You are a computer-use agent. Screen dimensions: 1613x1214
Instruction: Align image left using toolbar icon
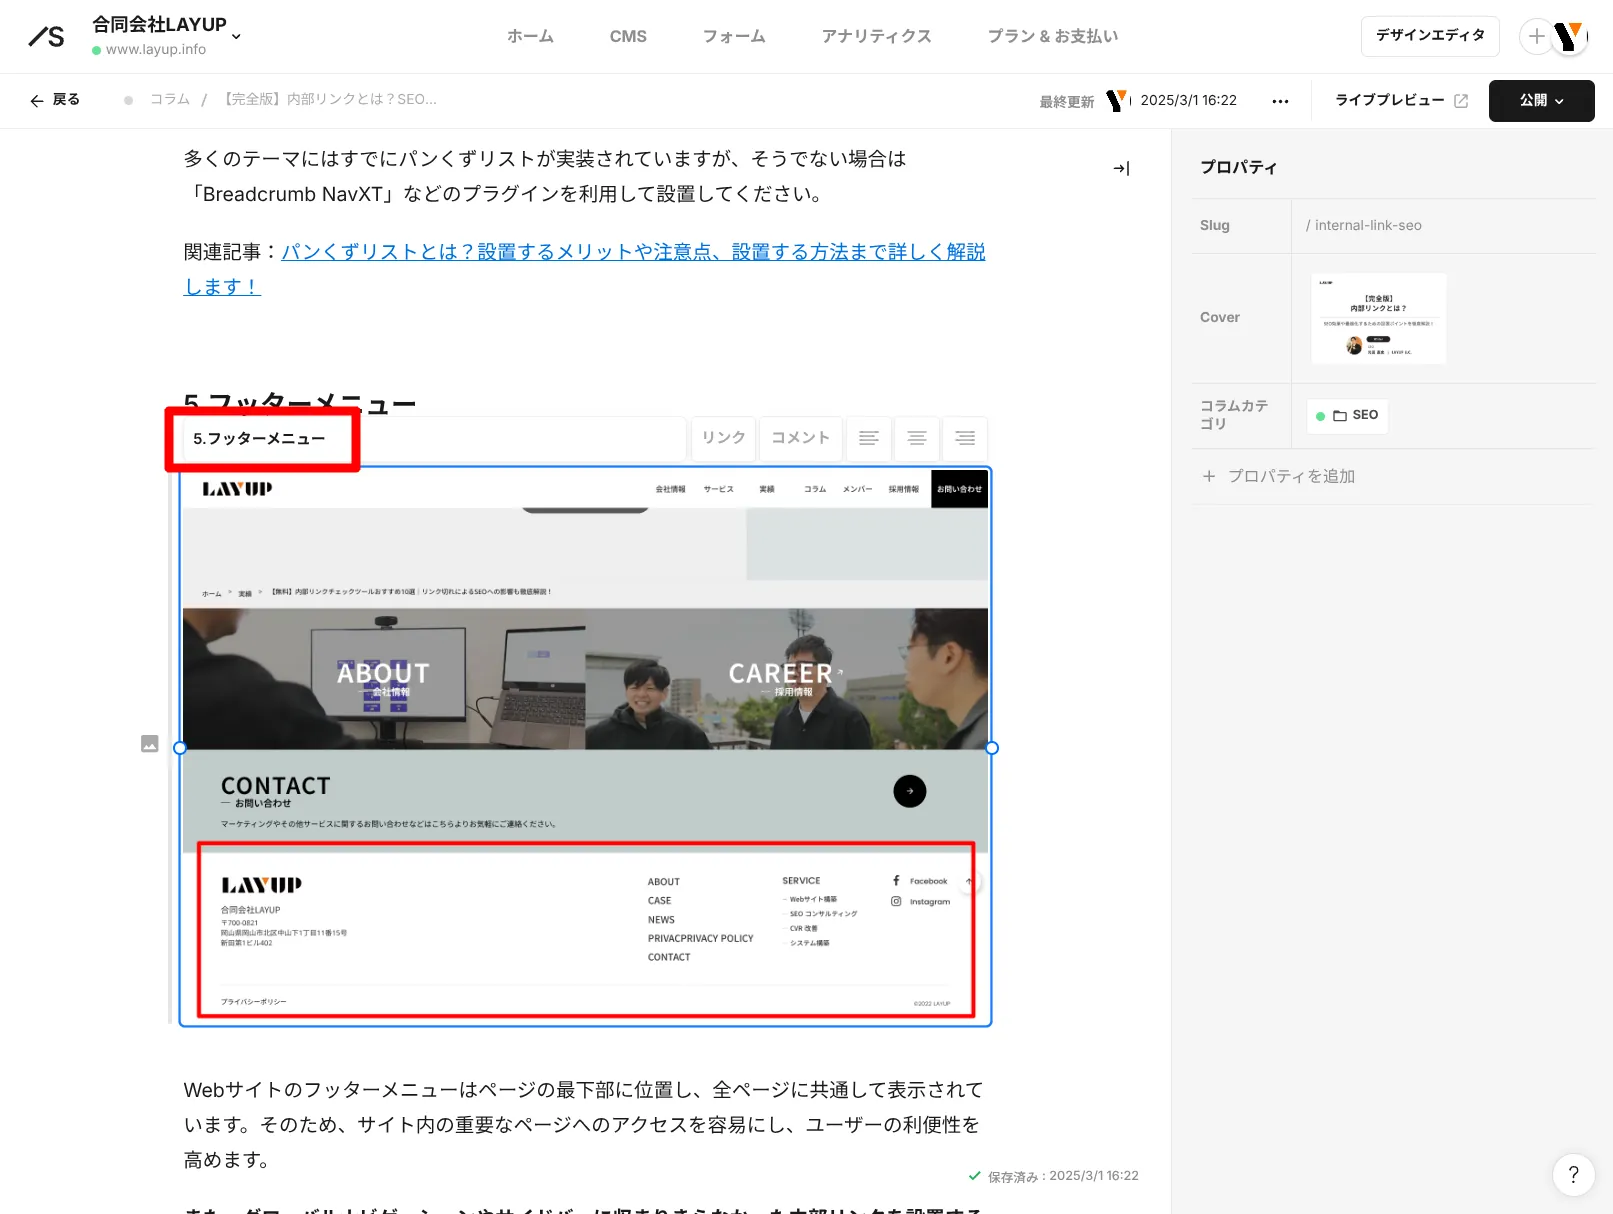click(869, 438)
